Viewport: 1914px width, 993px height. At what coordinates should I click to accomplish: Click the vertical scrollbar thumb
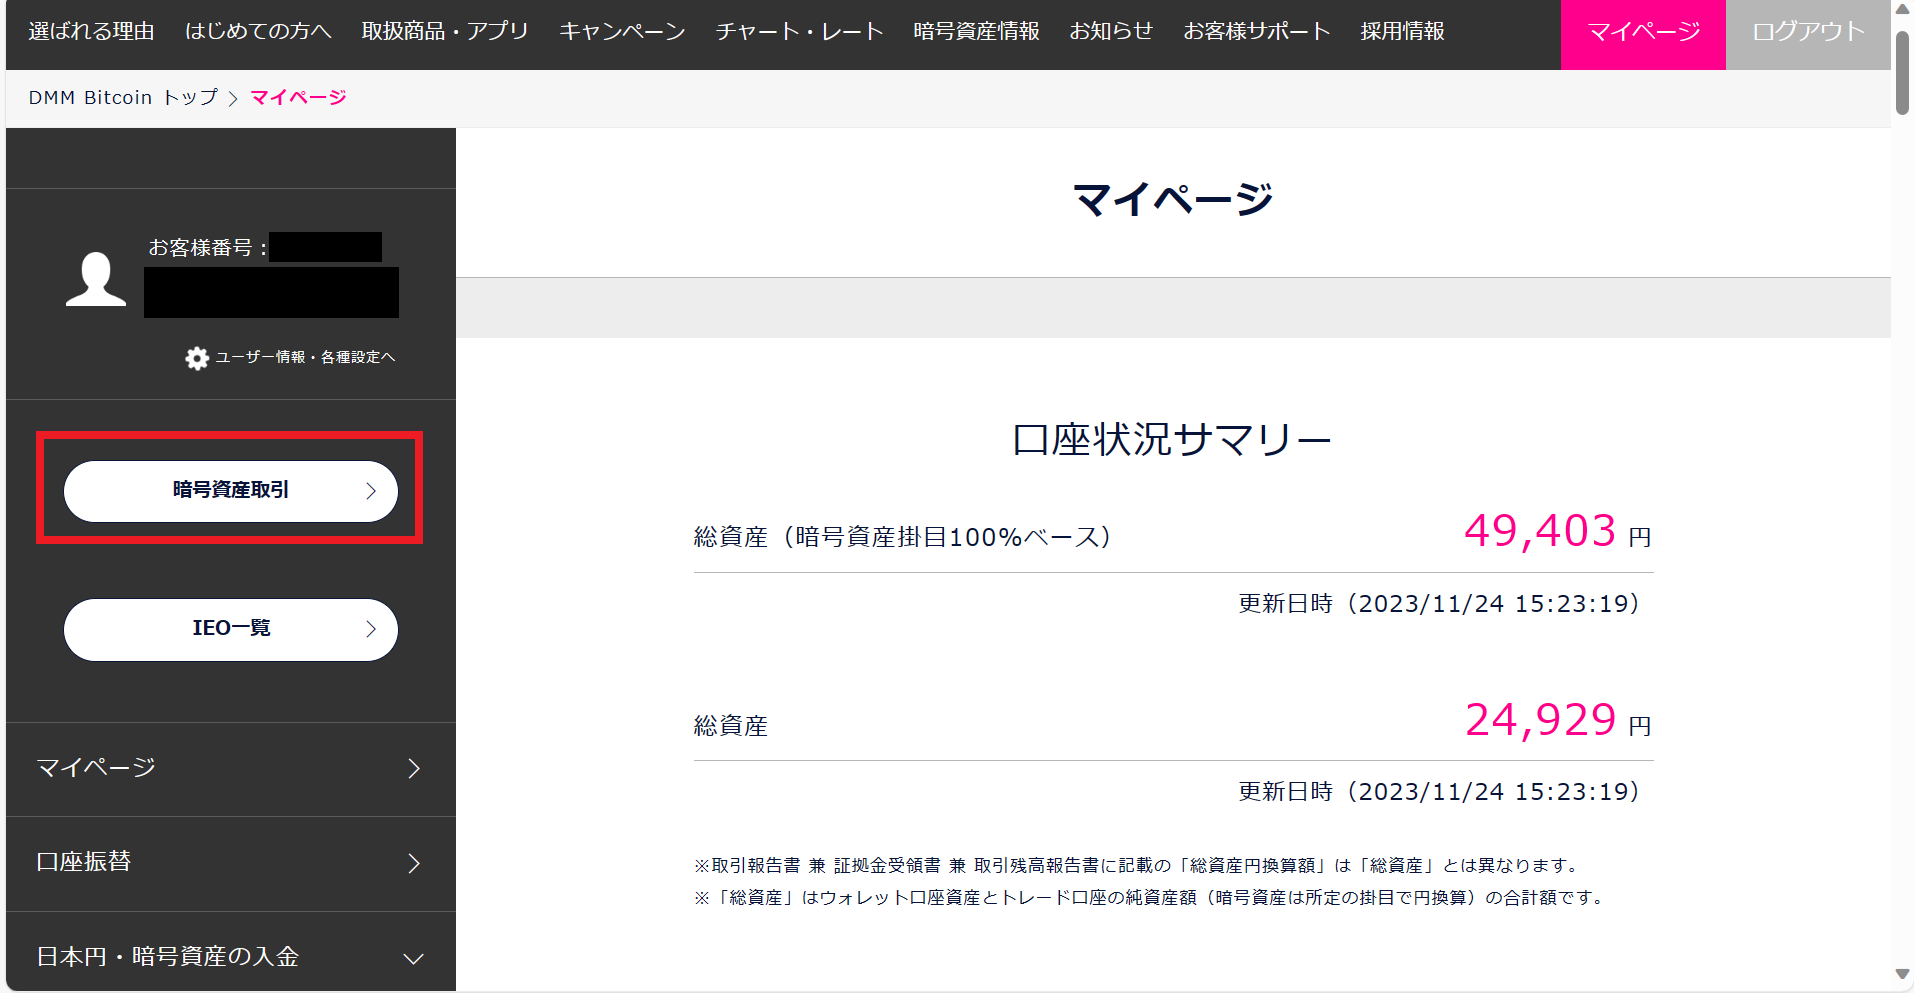1902,72
